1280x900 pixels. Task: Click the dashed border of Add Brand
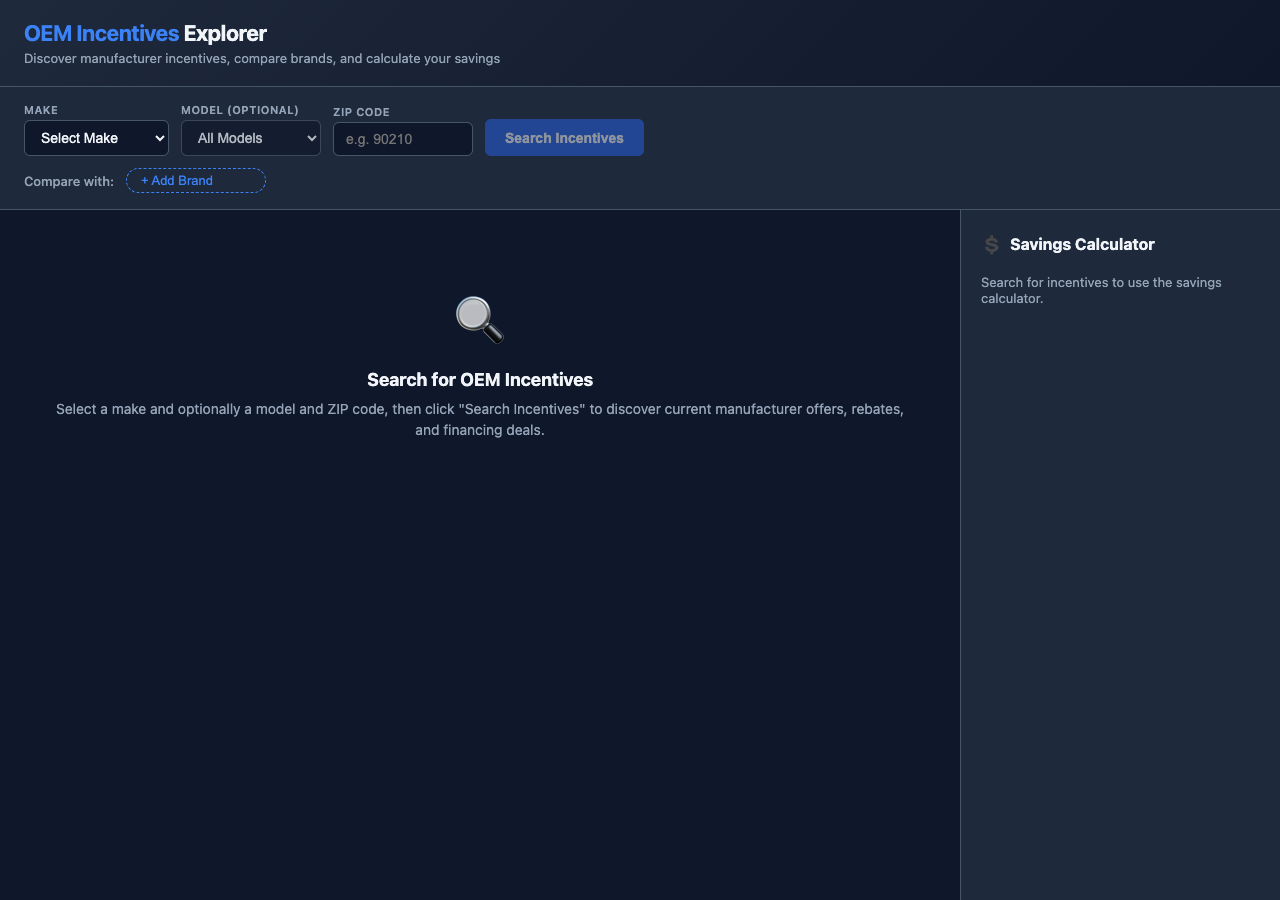[x=195, y=168]
